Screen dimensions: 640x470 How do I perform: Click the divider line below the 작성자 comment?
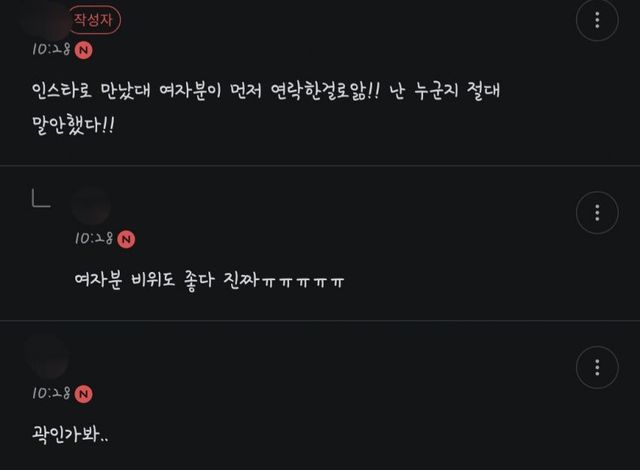[x=320, y=165]
